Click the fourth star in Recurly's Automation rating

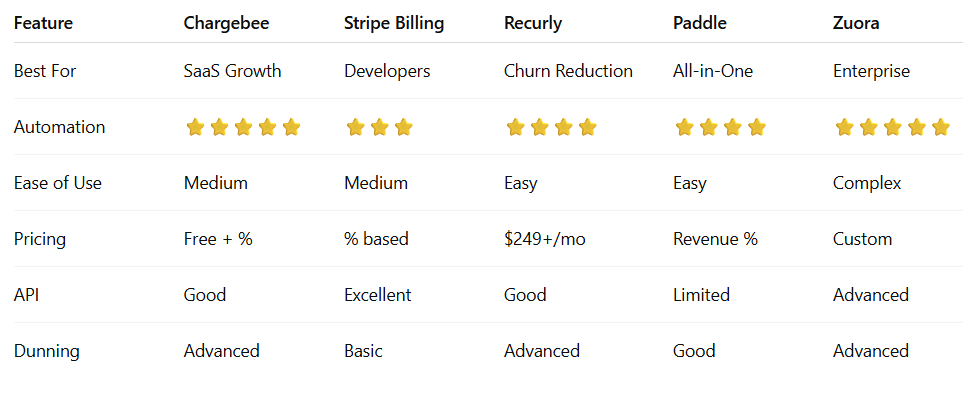click(587, 127)
